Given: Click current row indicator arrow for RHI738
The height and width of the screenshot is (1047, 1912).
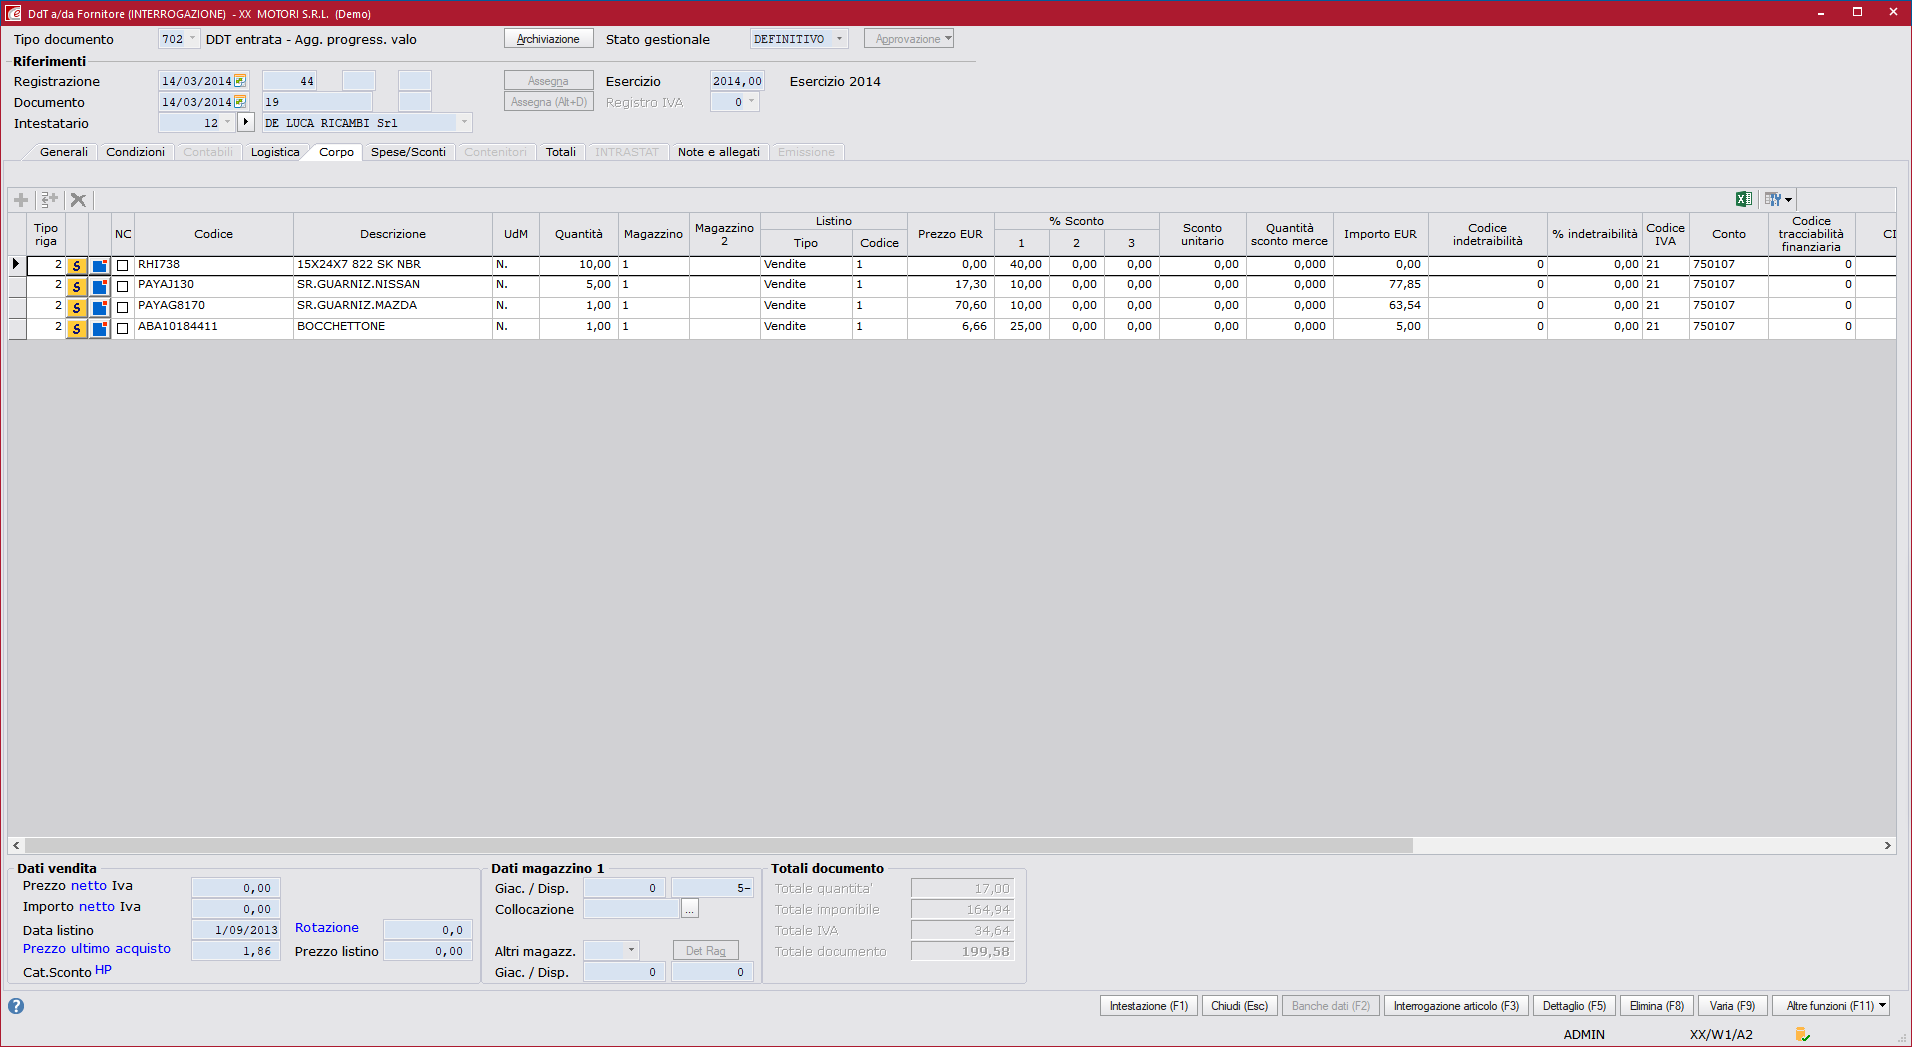Looking at the screenshot, I should pos(16,265).
